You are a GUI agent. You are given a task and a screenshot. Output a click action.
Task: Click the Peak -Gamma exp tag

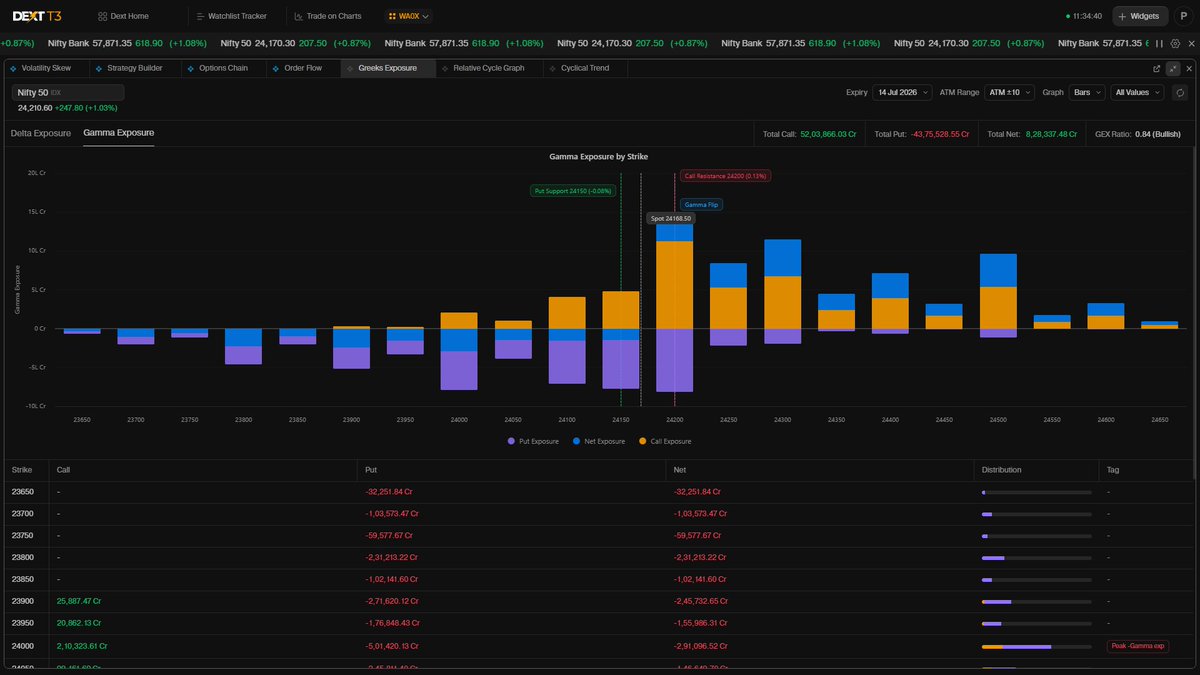tap(1138, 646)
